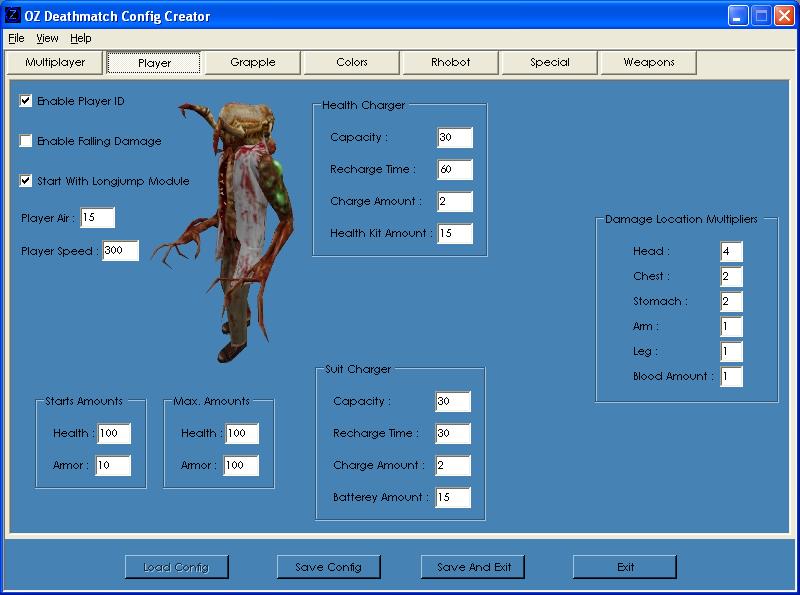The image size is (800, 595).
Task: Uncheck Start With Longjump Module
Action: point(26,181)
